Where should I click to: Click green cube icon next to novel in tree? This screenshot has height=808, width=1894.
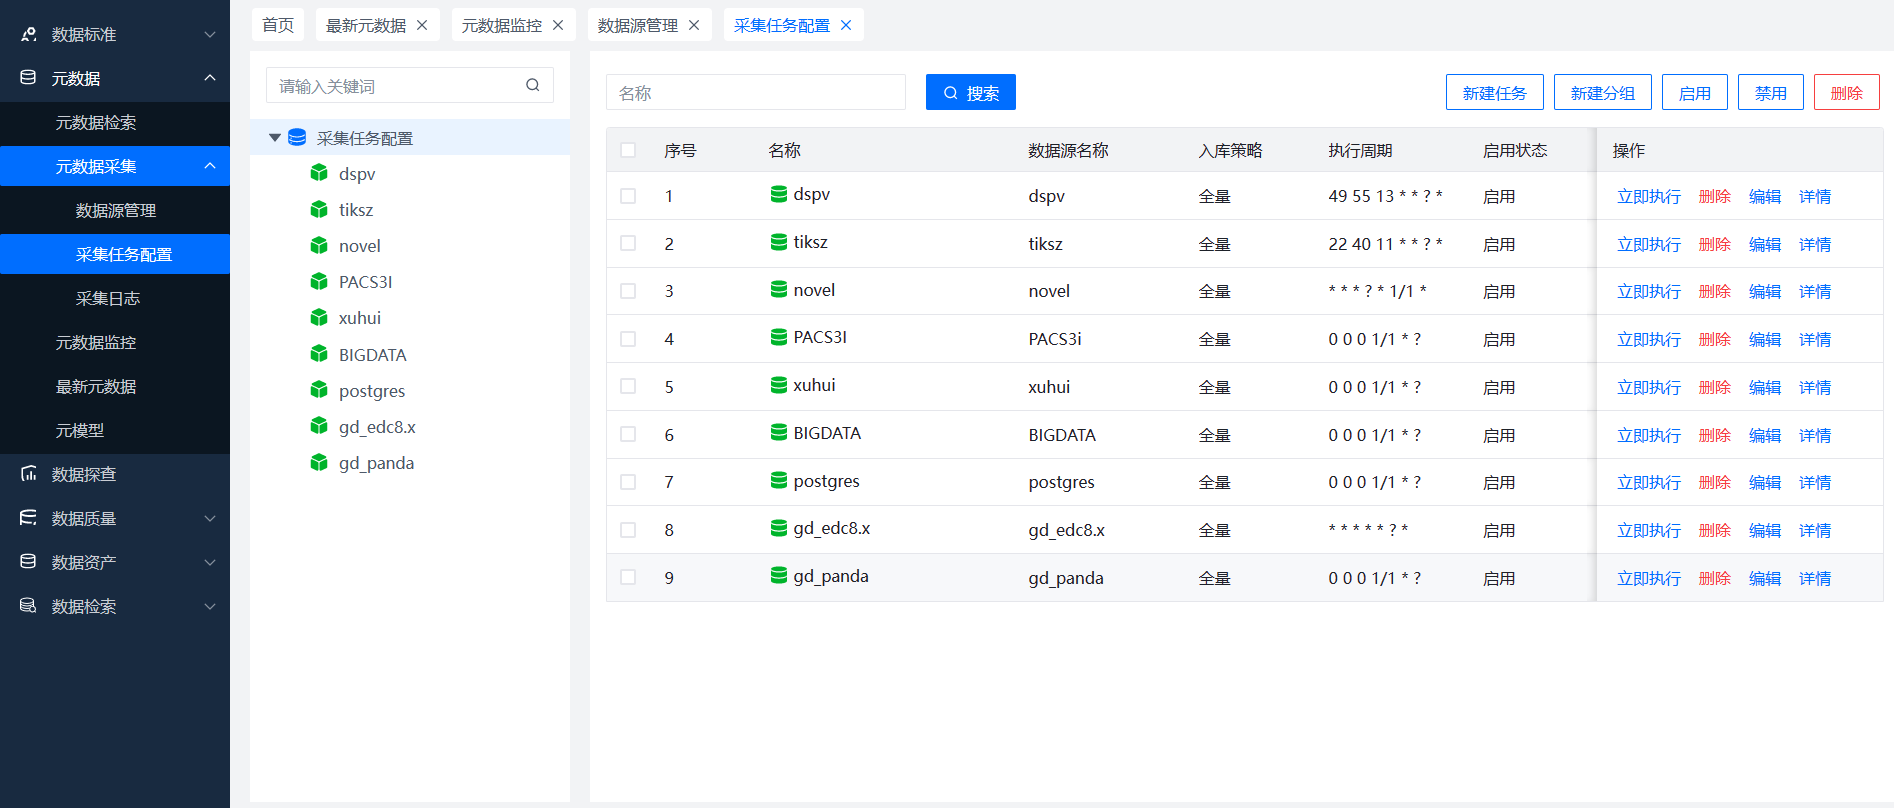coord(319,245)
